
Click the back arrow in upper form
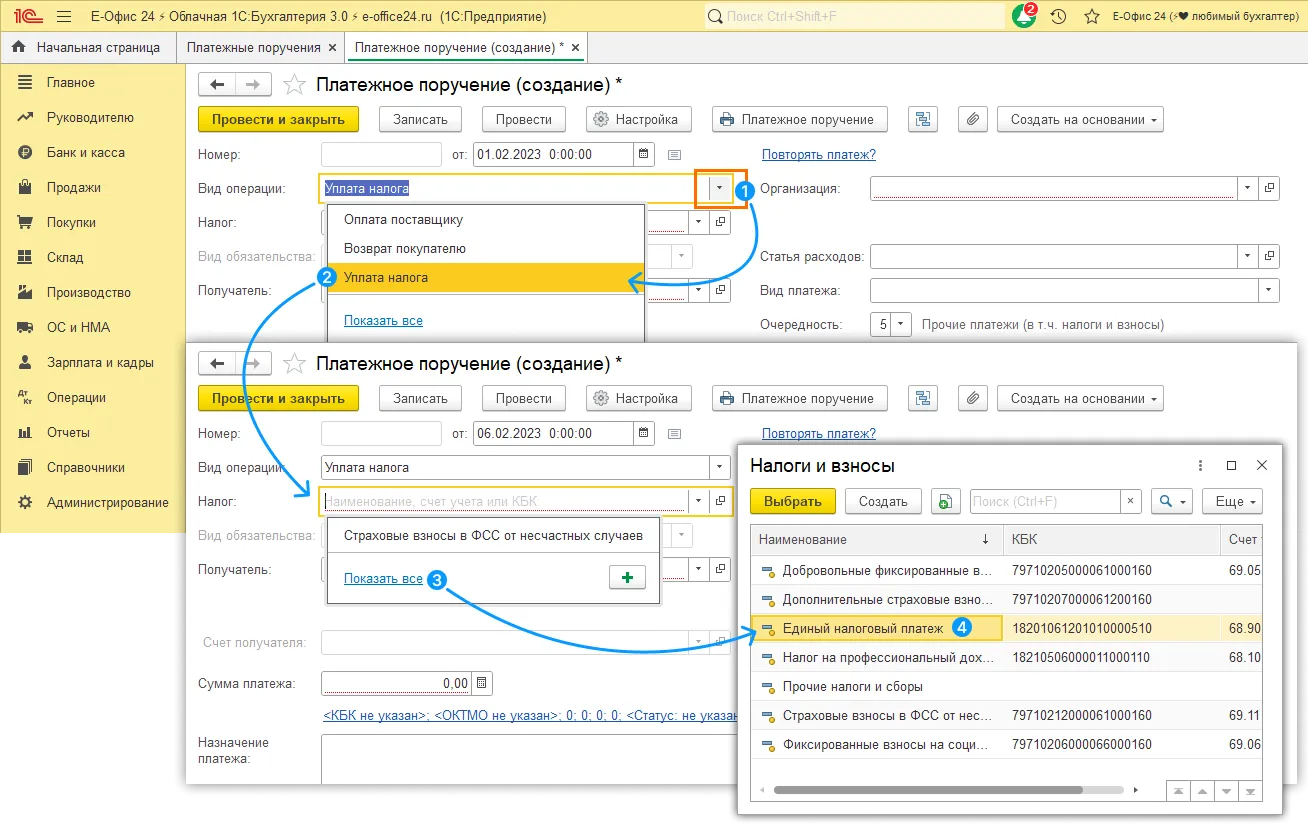point(217,84)
